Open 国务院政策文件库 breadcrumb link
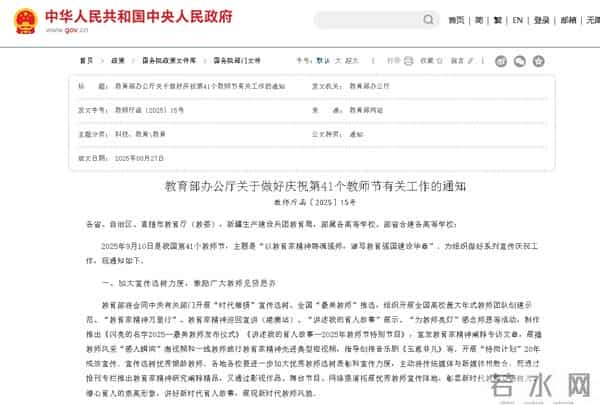The image size is (600, 405). (169, 60)
